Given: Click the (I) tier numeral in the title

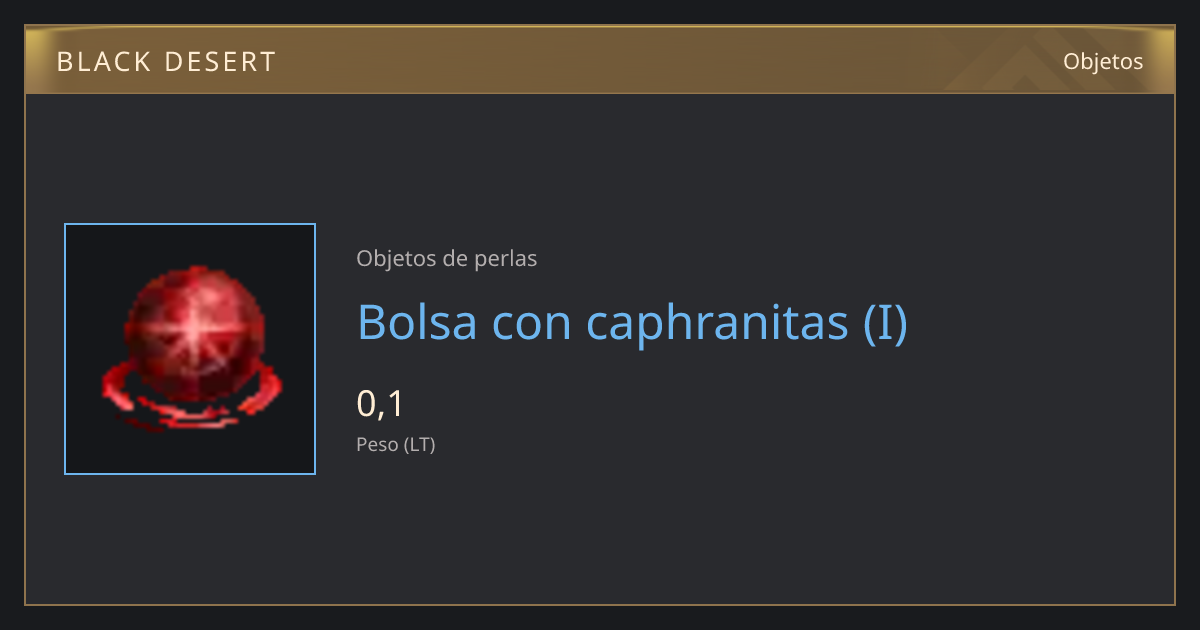Looking at the screenshot, I should click(x=886, y=323).
